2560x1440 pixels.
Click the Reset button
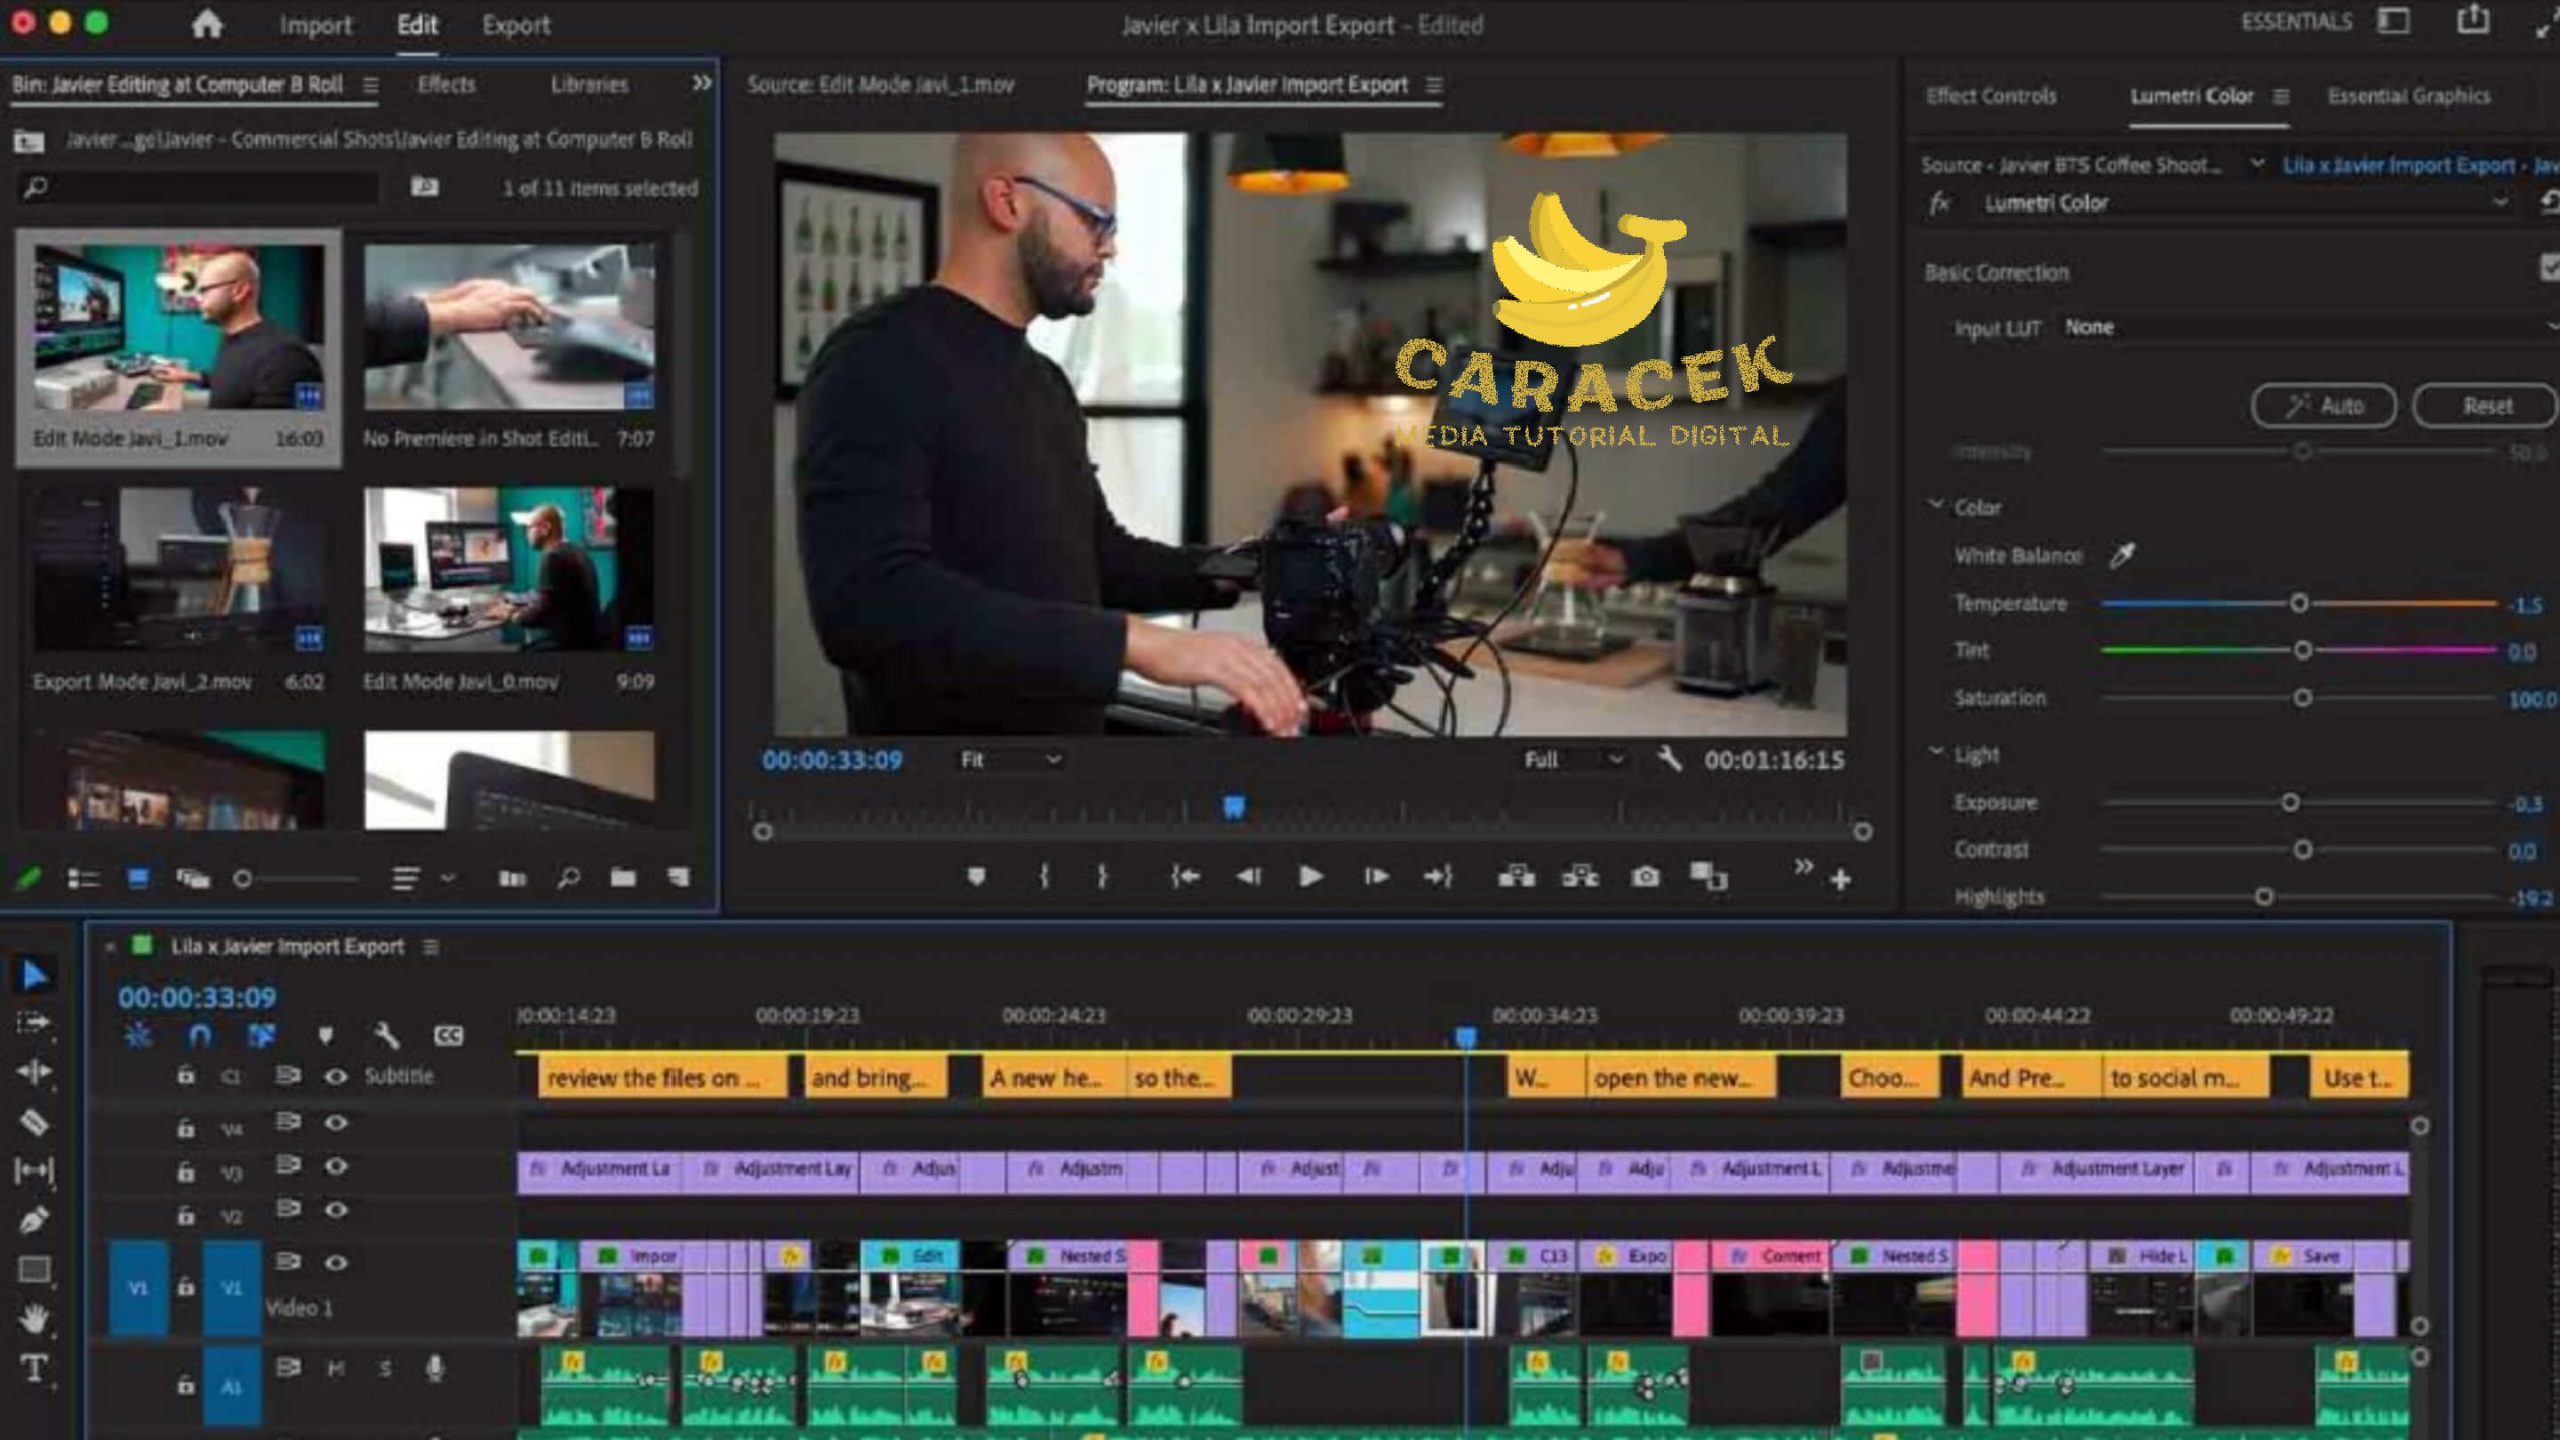pyautogui.click(x=2486, y=406)
